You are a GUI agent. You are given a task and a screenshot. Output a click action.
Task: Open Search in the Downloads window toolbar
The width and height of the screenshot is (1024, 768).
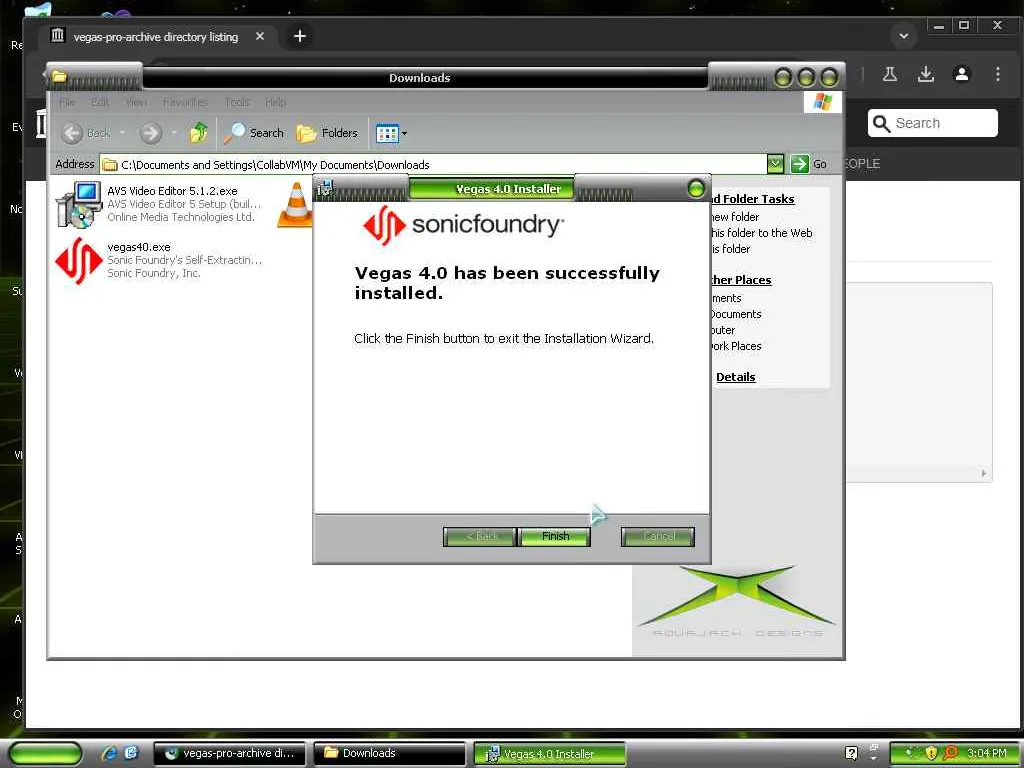coord(253,133)
